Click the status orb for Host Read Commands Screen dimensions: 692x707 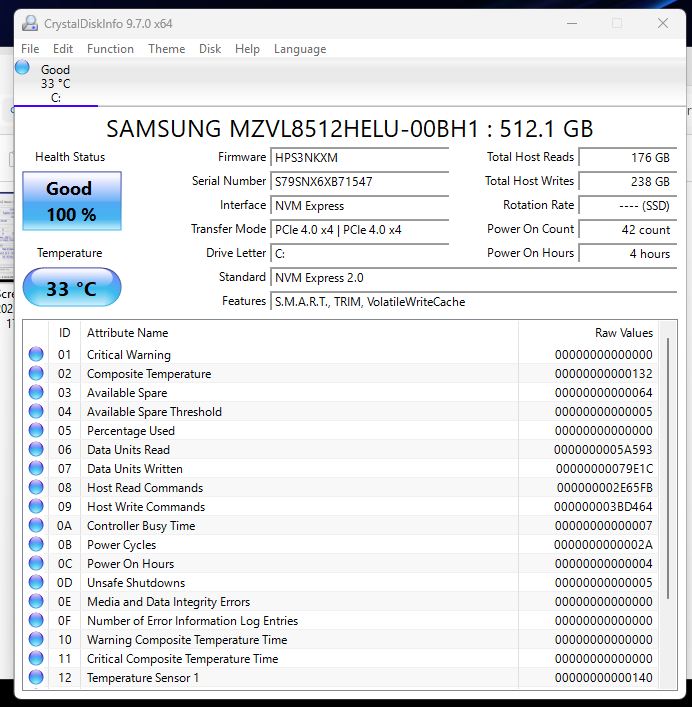click(36, 487)
